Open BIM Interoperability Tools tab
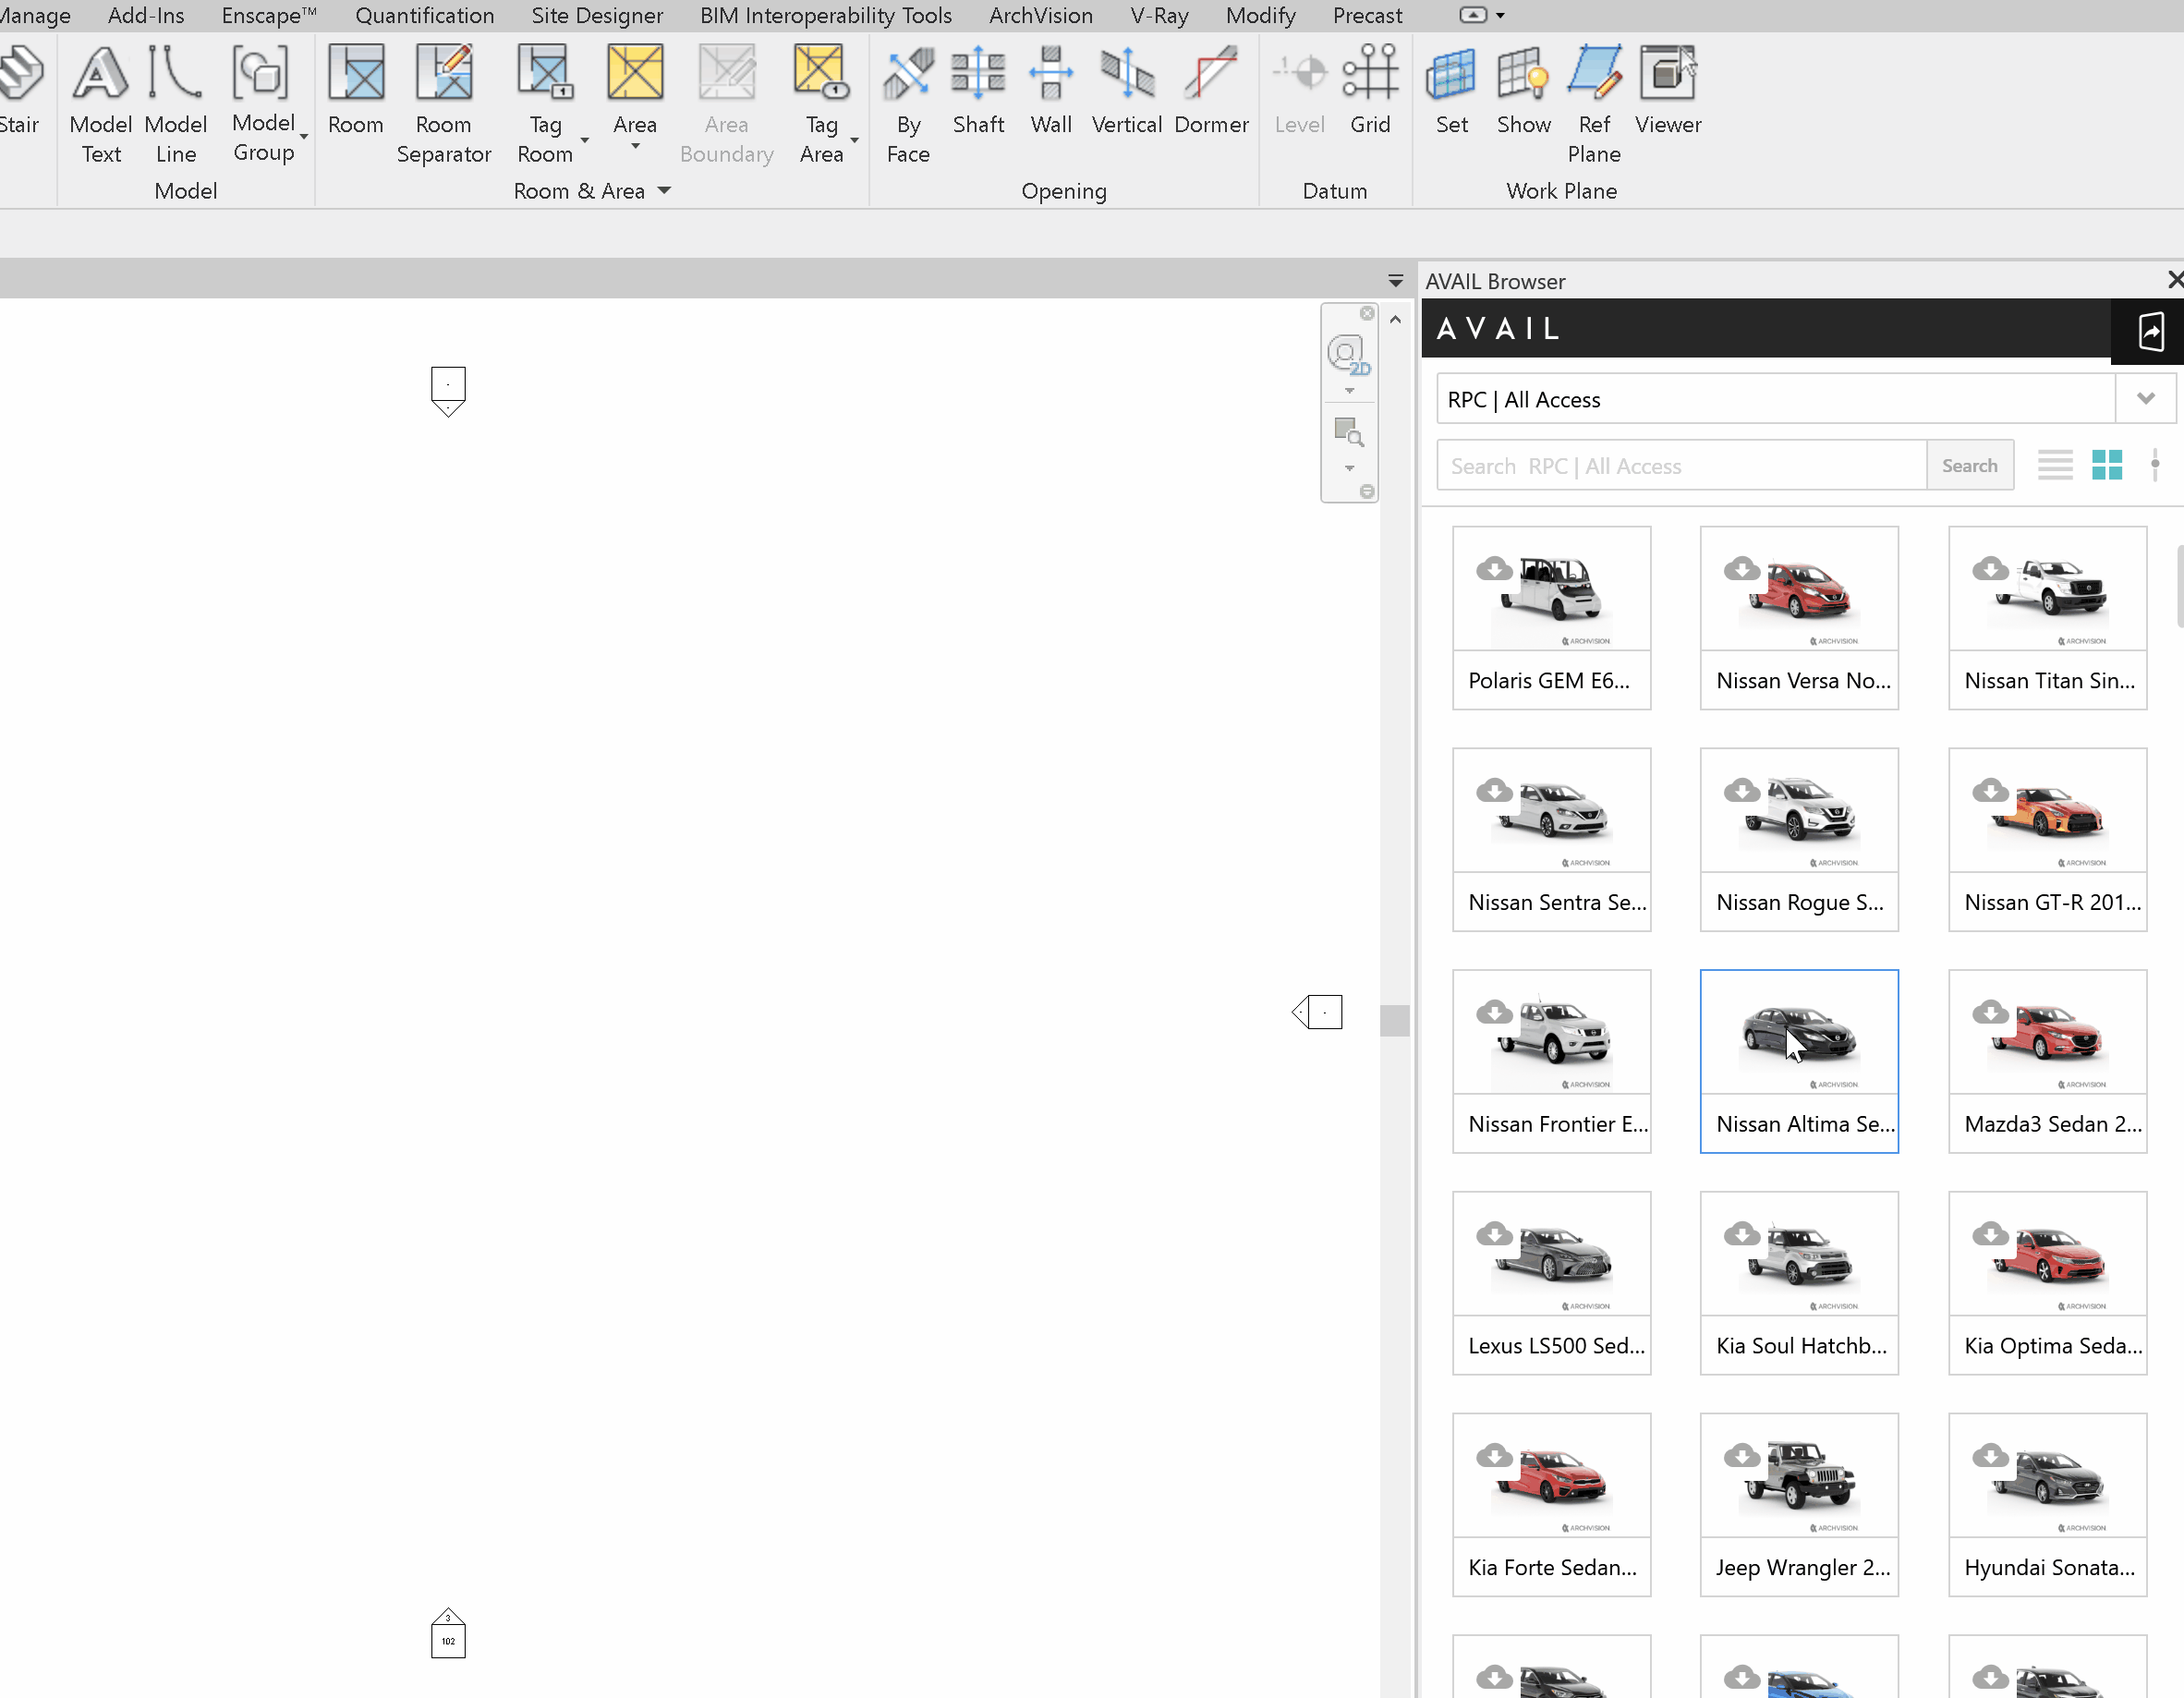 coord(826,15)
